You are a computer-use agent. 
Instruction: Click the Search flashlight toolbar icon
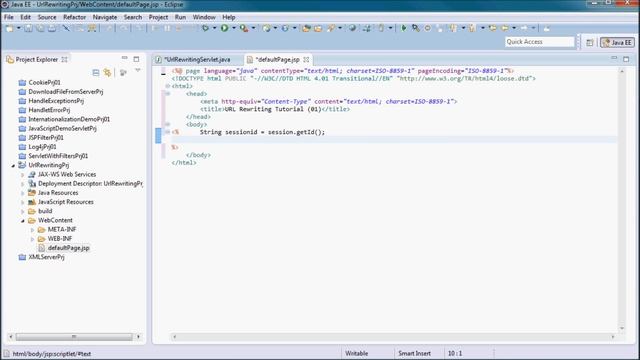click(x=331, y=28)
